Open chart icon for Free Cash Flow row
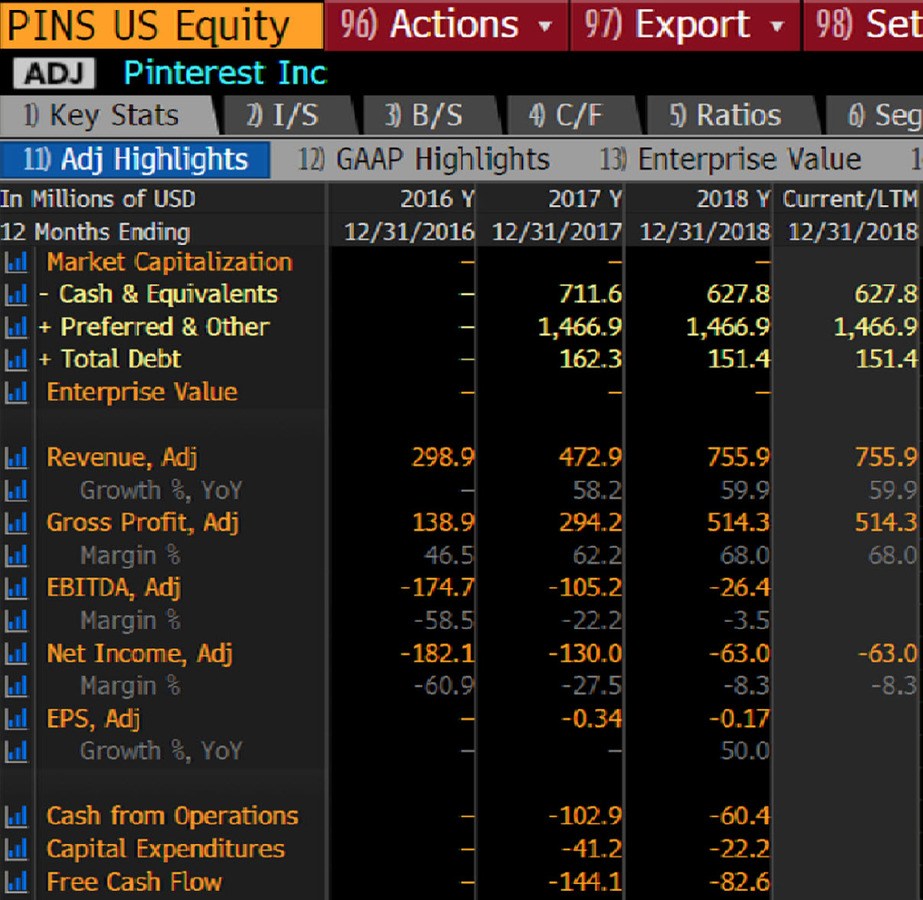The image size is (923, 900). 16,882
